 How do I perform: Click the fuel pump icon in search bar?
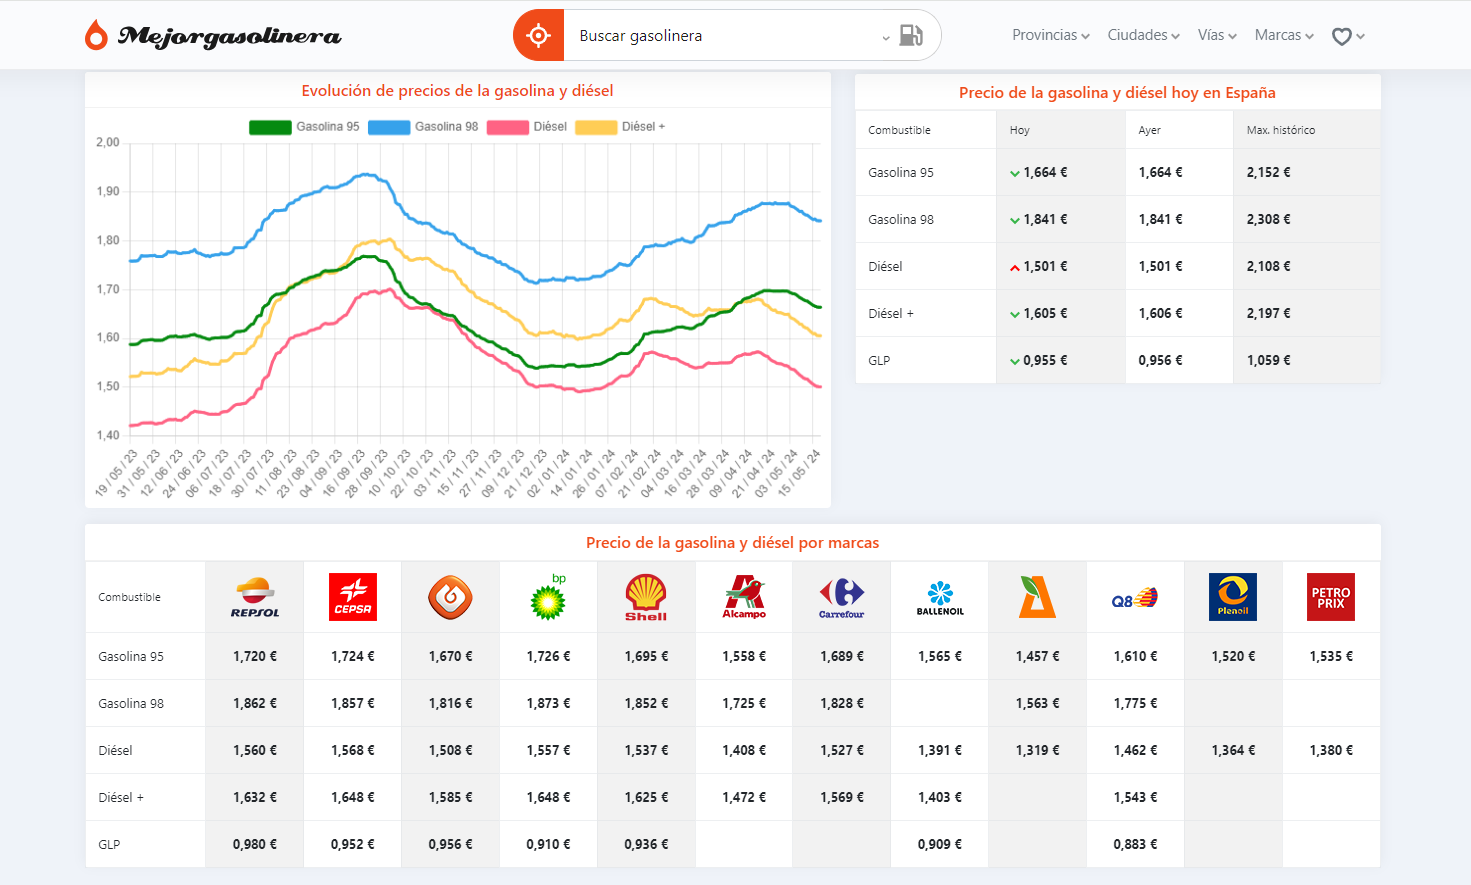(911, 36)
